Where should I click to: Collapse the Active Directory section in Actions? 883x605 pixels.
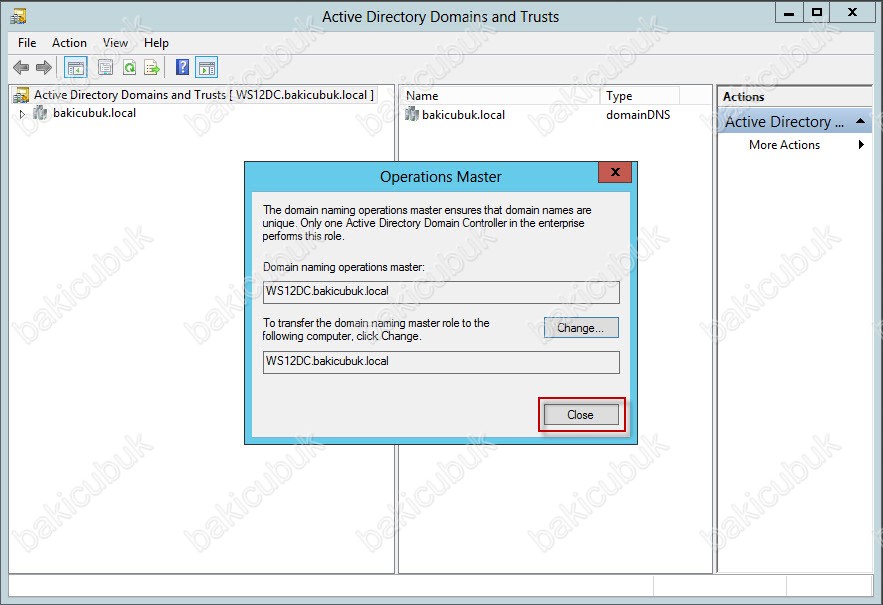pyautogui.click(x=860, y=121)
